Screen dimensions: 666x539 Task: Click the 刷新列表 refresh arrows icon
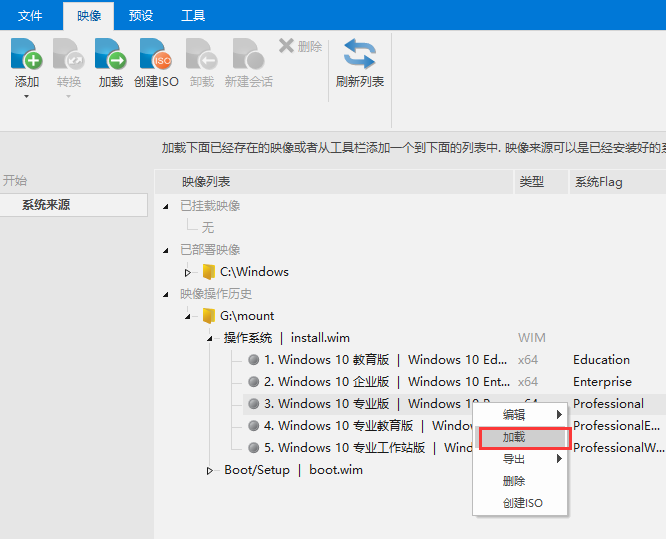coord(359,54)
